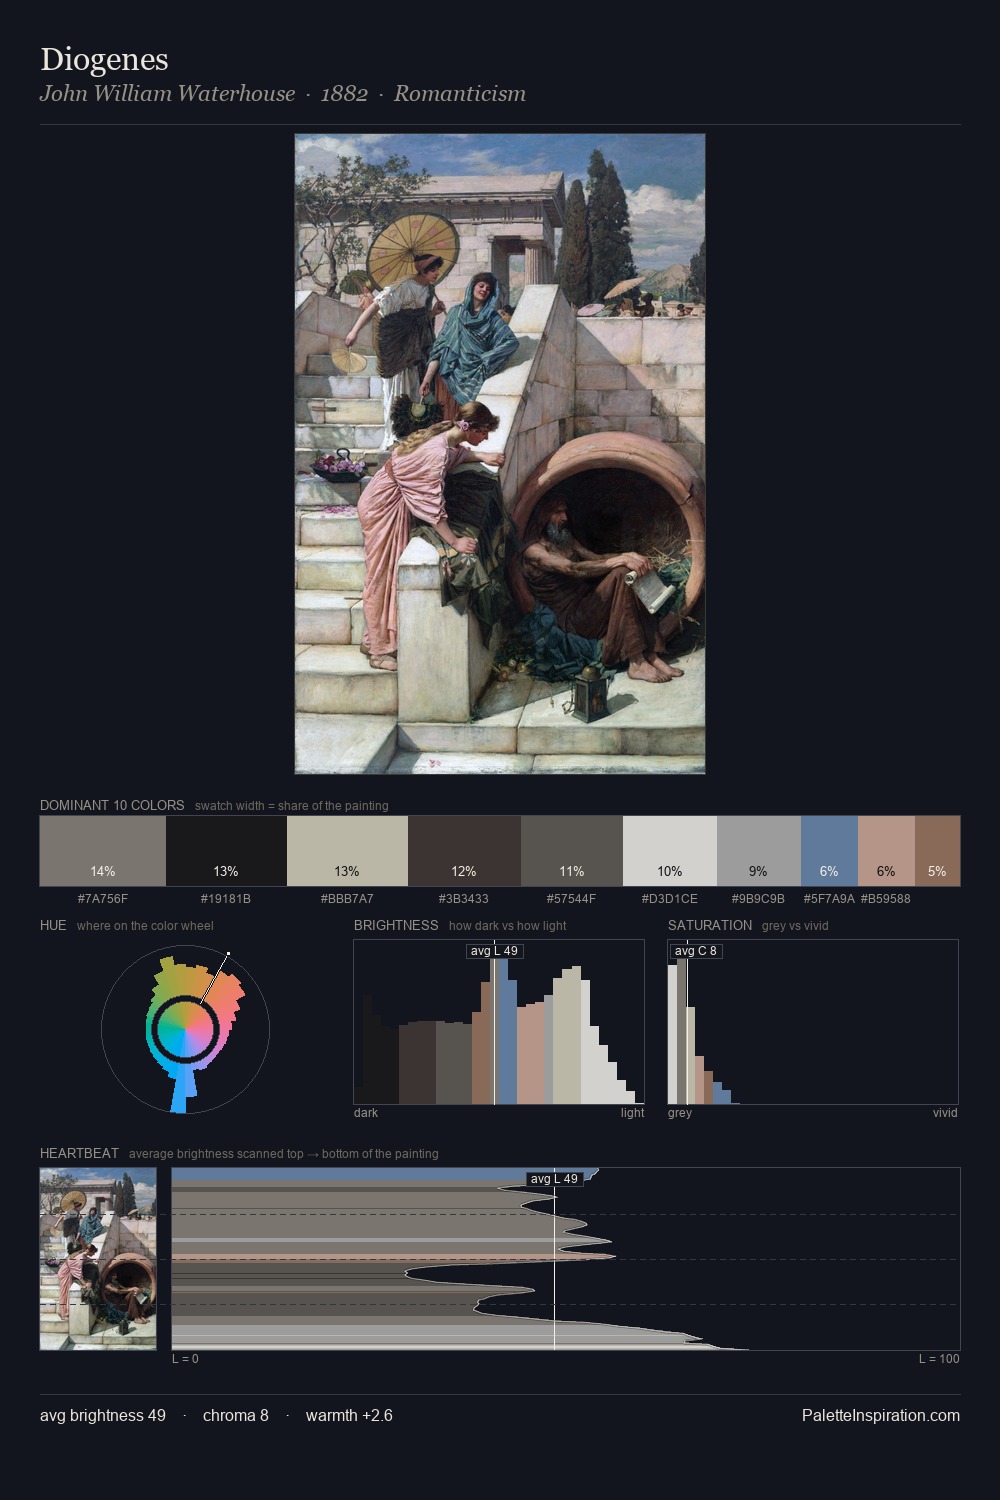Viewport: 1000px width, 1500px height.
Task: Click the year '1882'
Action: (344, 93)
